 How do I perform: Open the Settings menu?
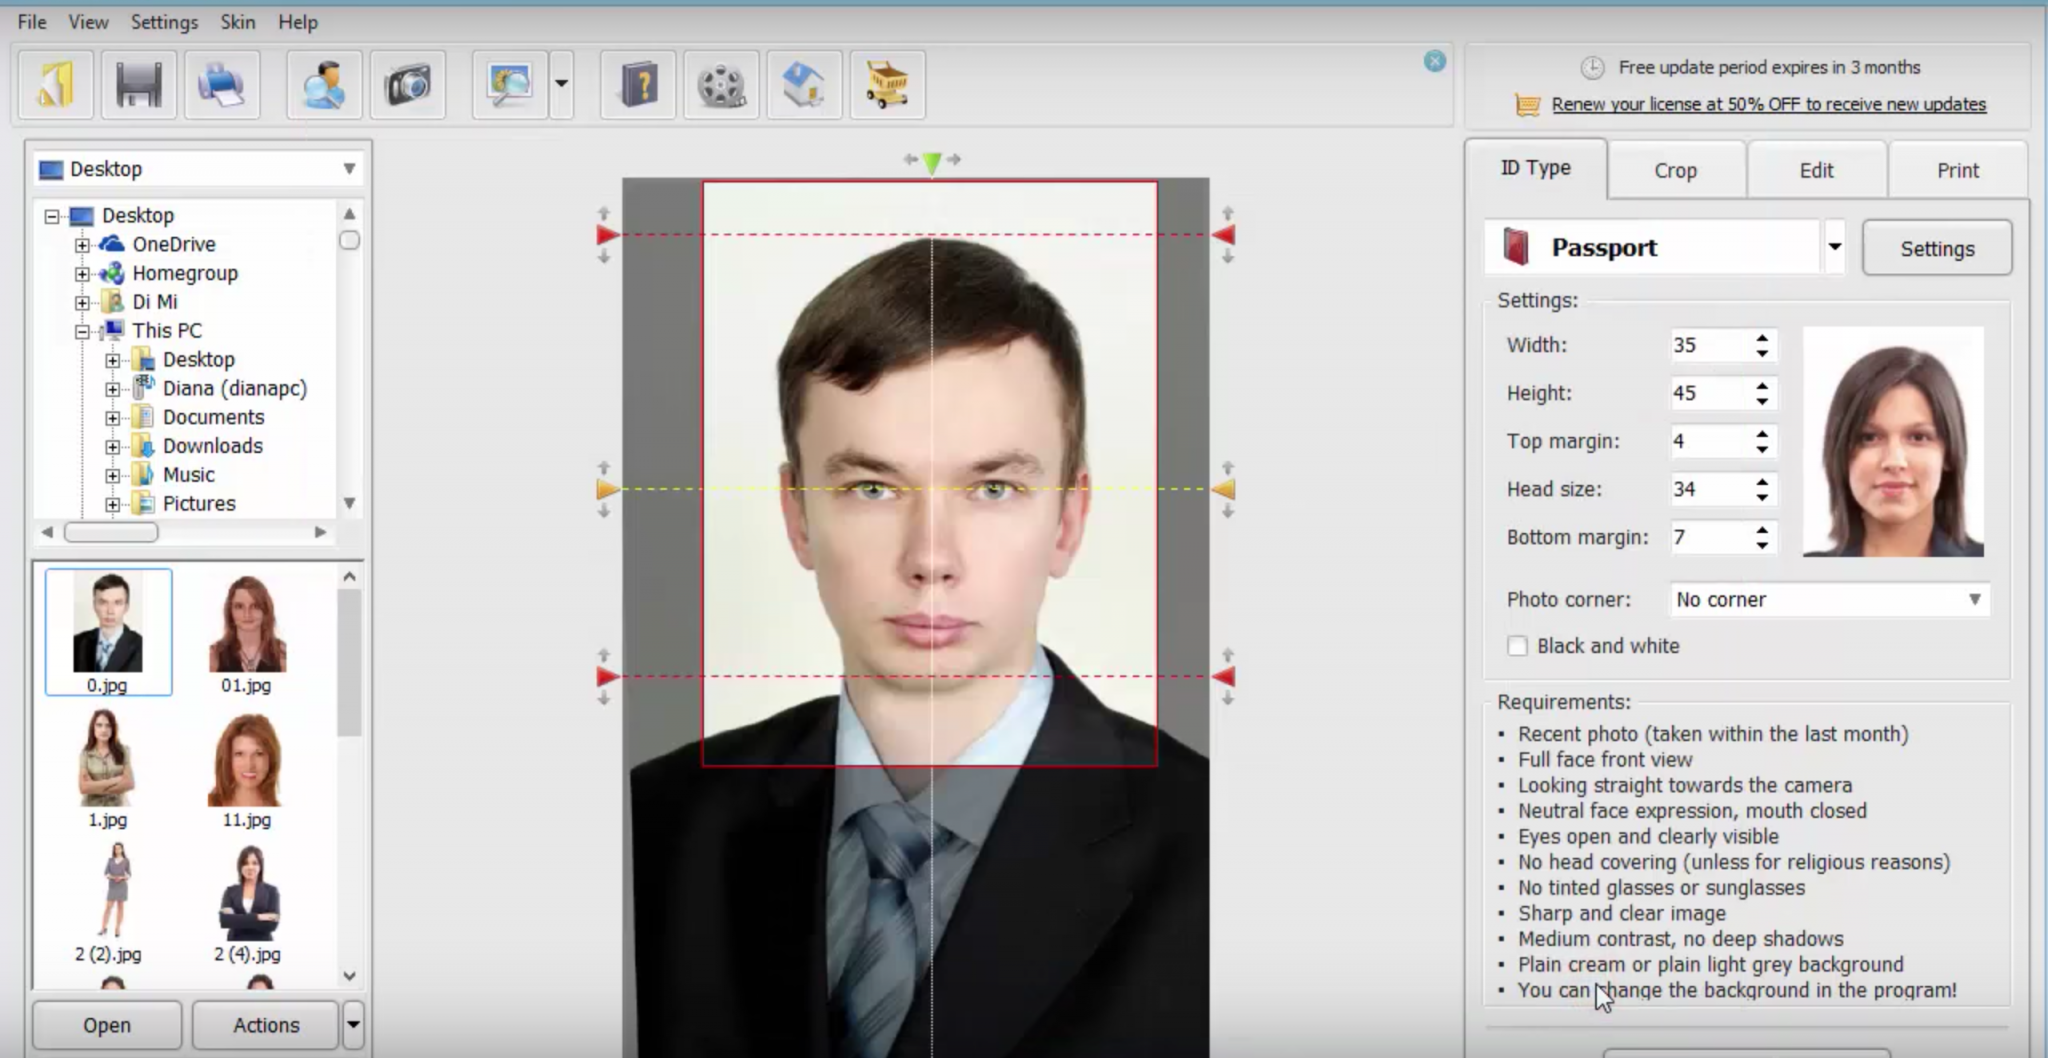point(164,21)
